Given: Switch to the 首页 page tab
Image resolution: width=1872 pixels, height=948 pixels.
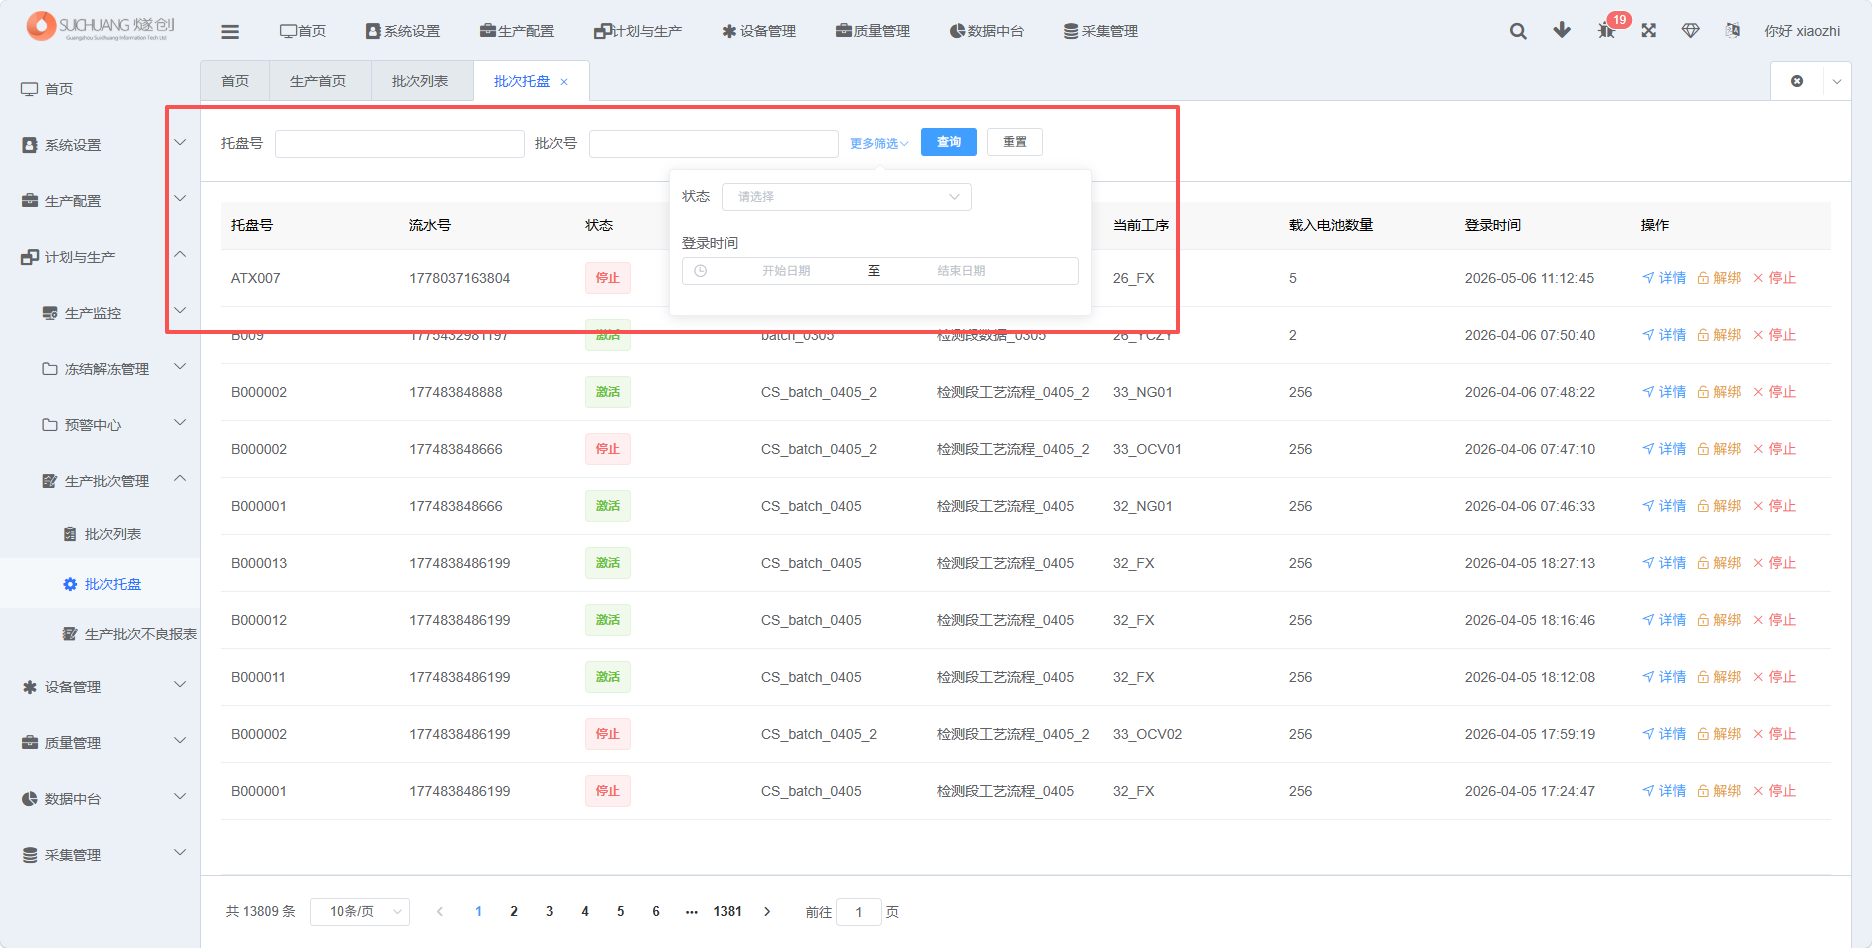Looking at the screenshot, I should (235, 81).
